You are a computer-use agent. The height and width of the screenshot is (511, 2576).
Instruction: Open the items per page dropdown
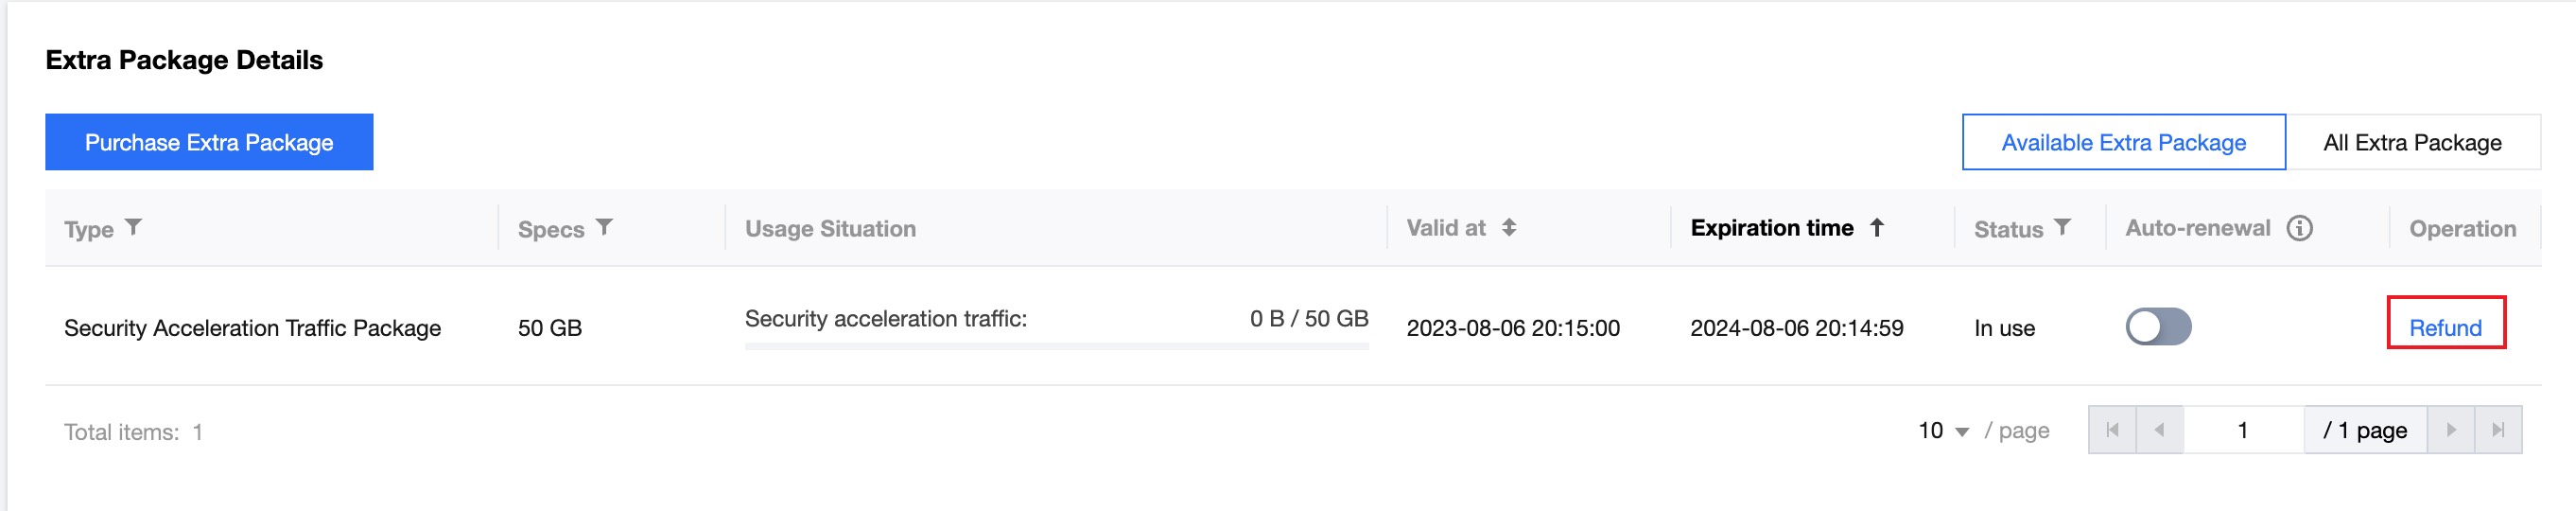pos(1943,431)
